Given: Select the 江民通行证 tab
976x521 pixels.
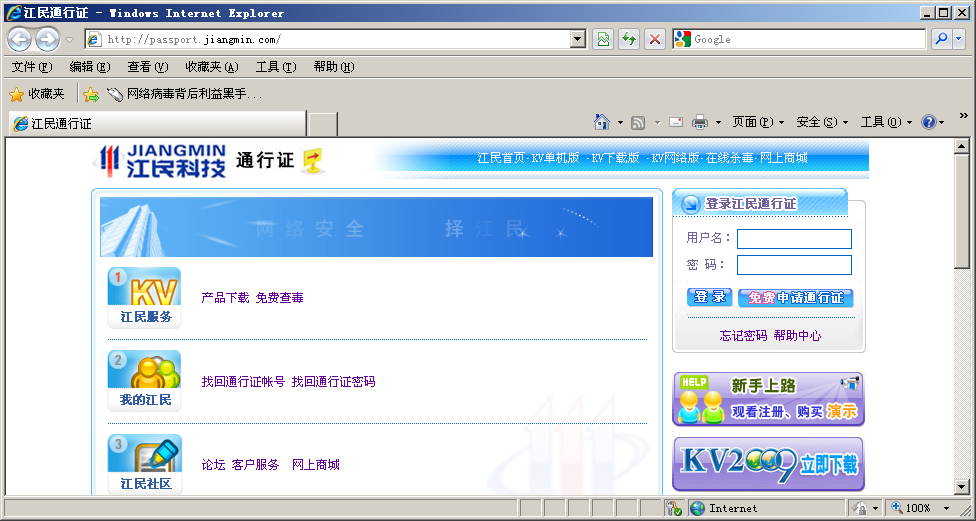Looking at the screenshot, I should click(157, 123).
